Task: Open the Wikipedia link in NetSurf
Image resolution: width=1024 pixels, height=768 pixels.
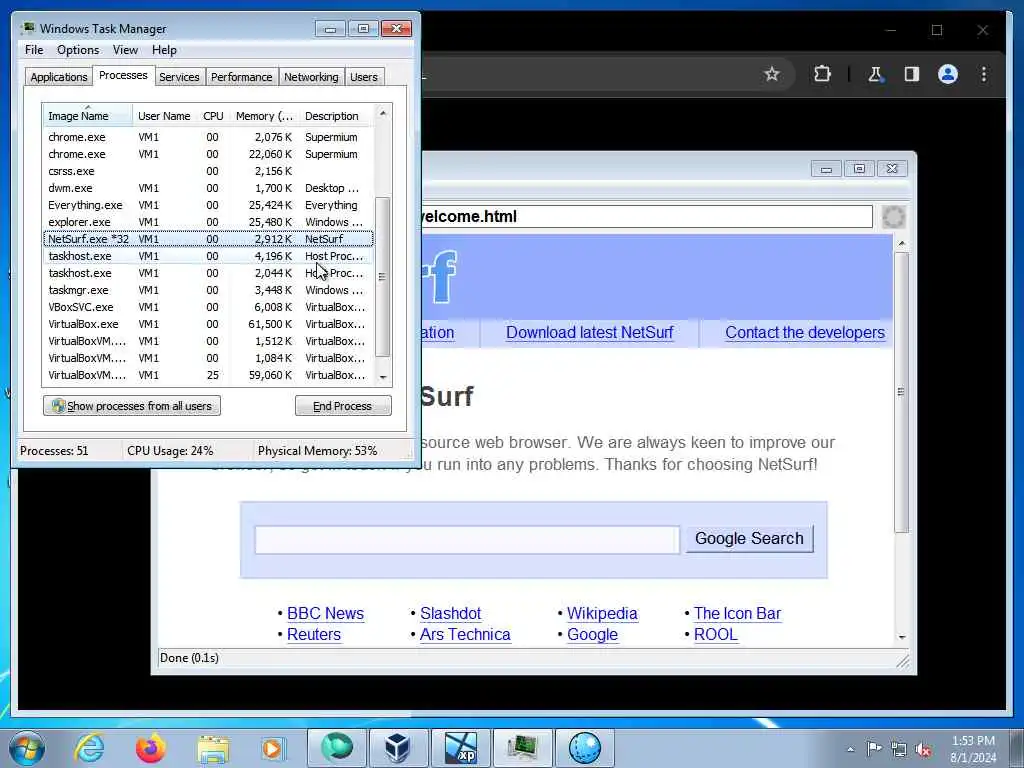Action: [602, 613]
